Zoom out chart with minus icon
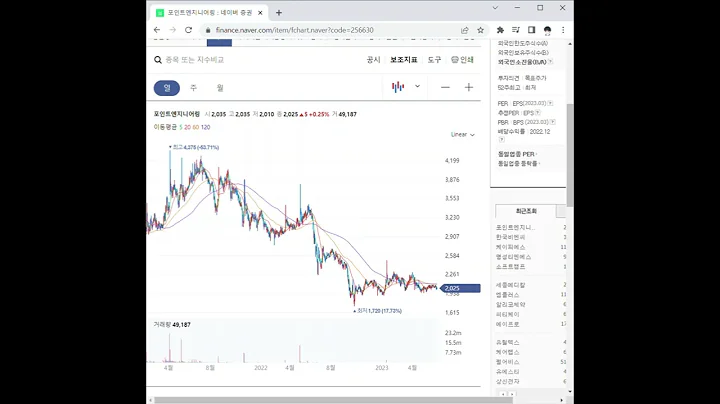 click(x=445, y=87)
